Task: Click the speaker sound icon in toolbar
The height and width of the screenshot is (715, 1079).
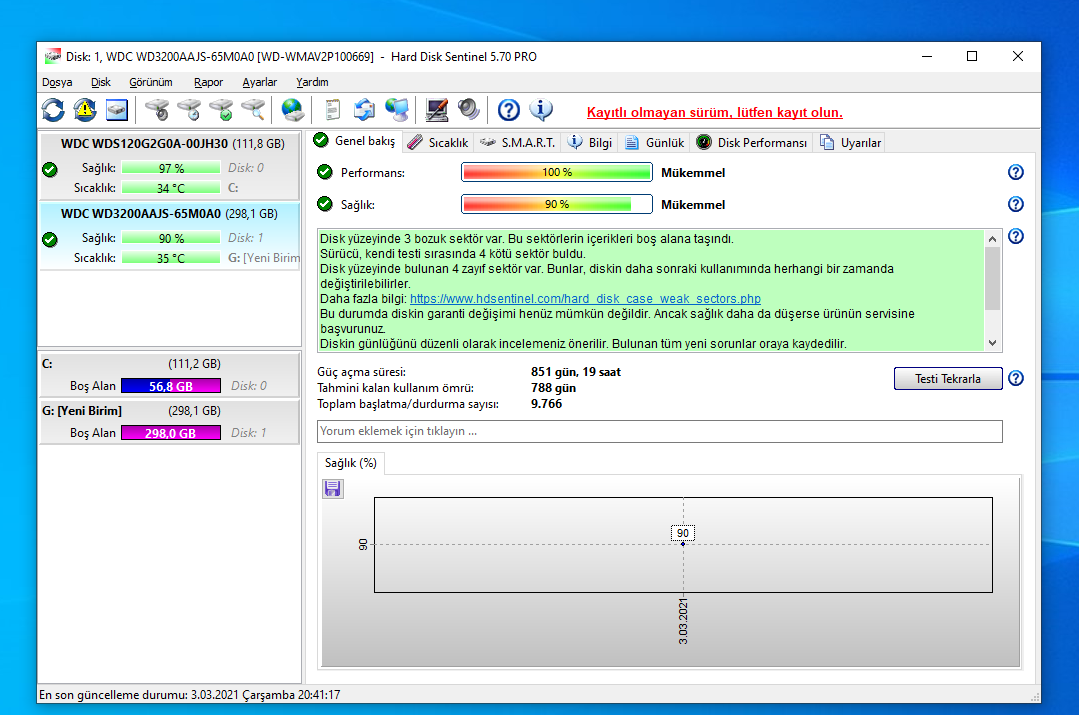Action: [x=468, y=109]
